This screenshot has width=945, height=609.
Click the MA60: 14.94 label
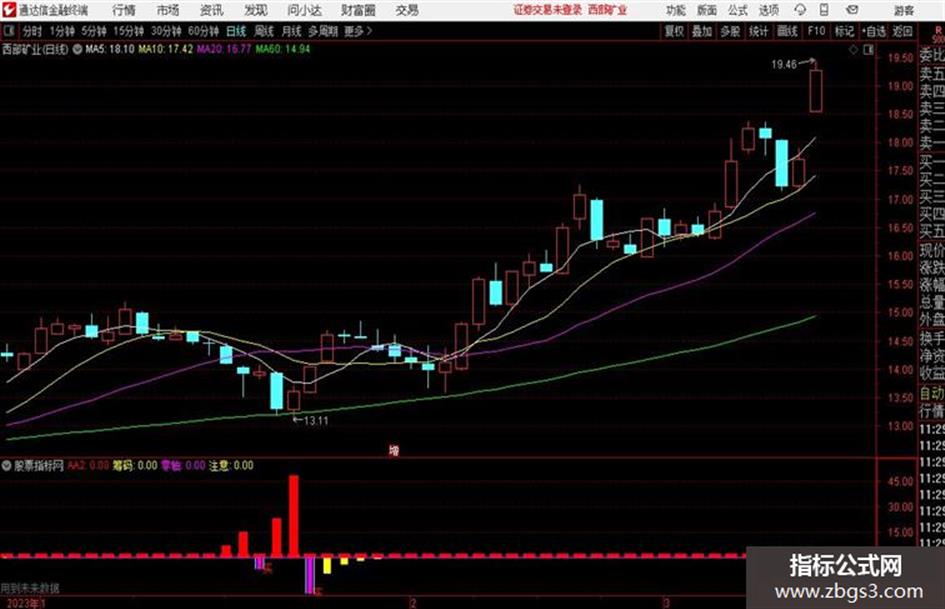pos(283,49)
